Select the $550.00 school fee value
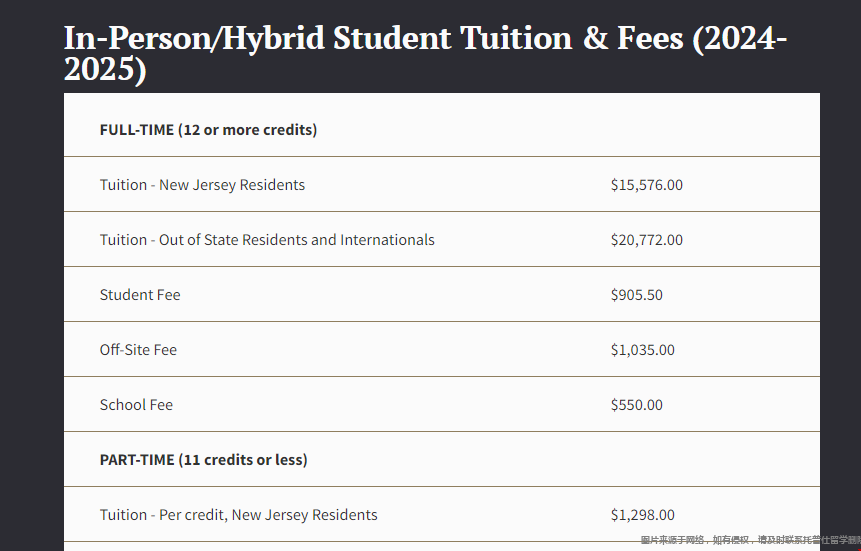 pyautogui.click(x=637, y=405)
